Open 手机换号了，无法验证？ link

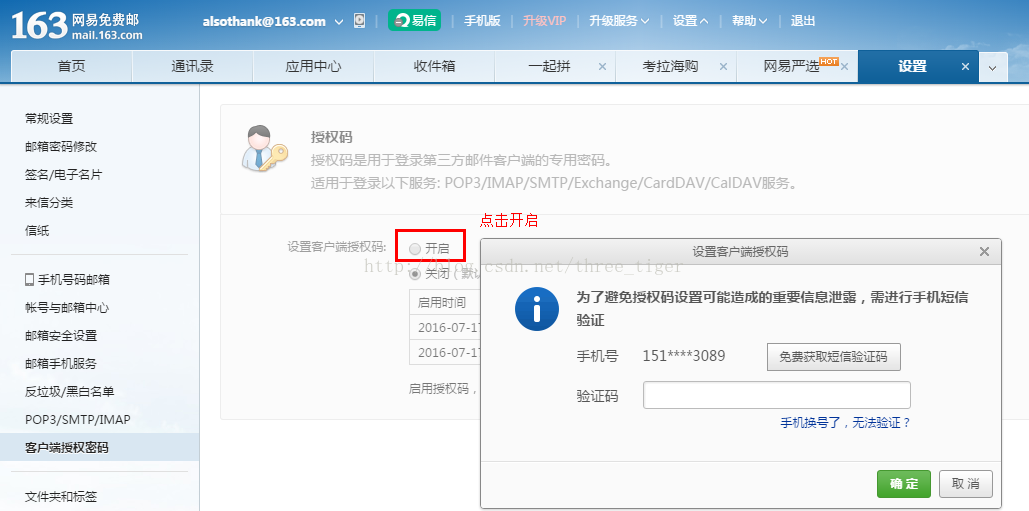click(x=845, y=423)
